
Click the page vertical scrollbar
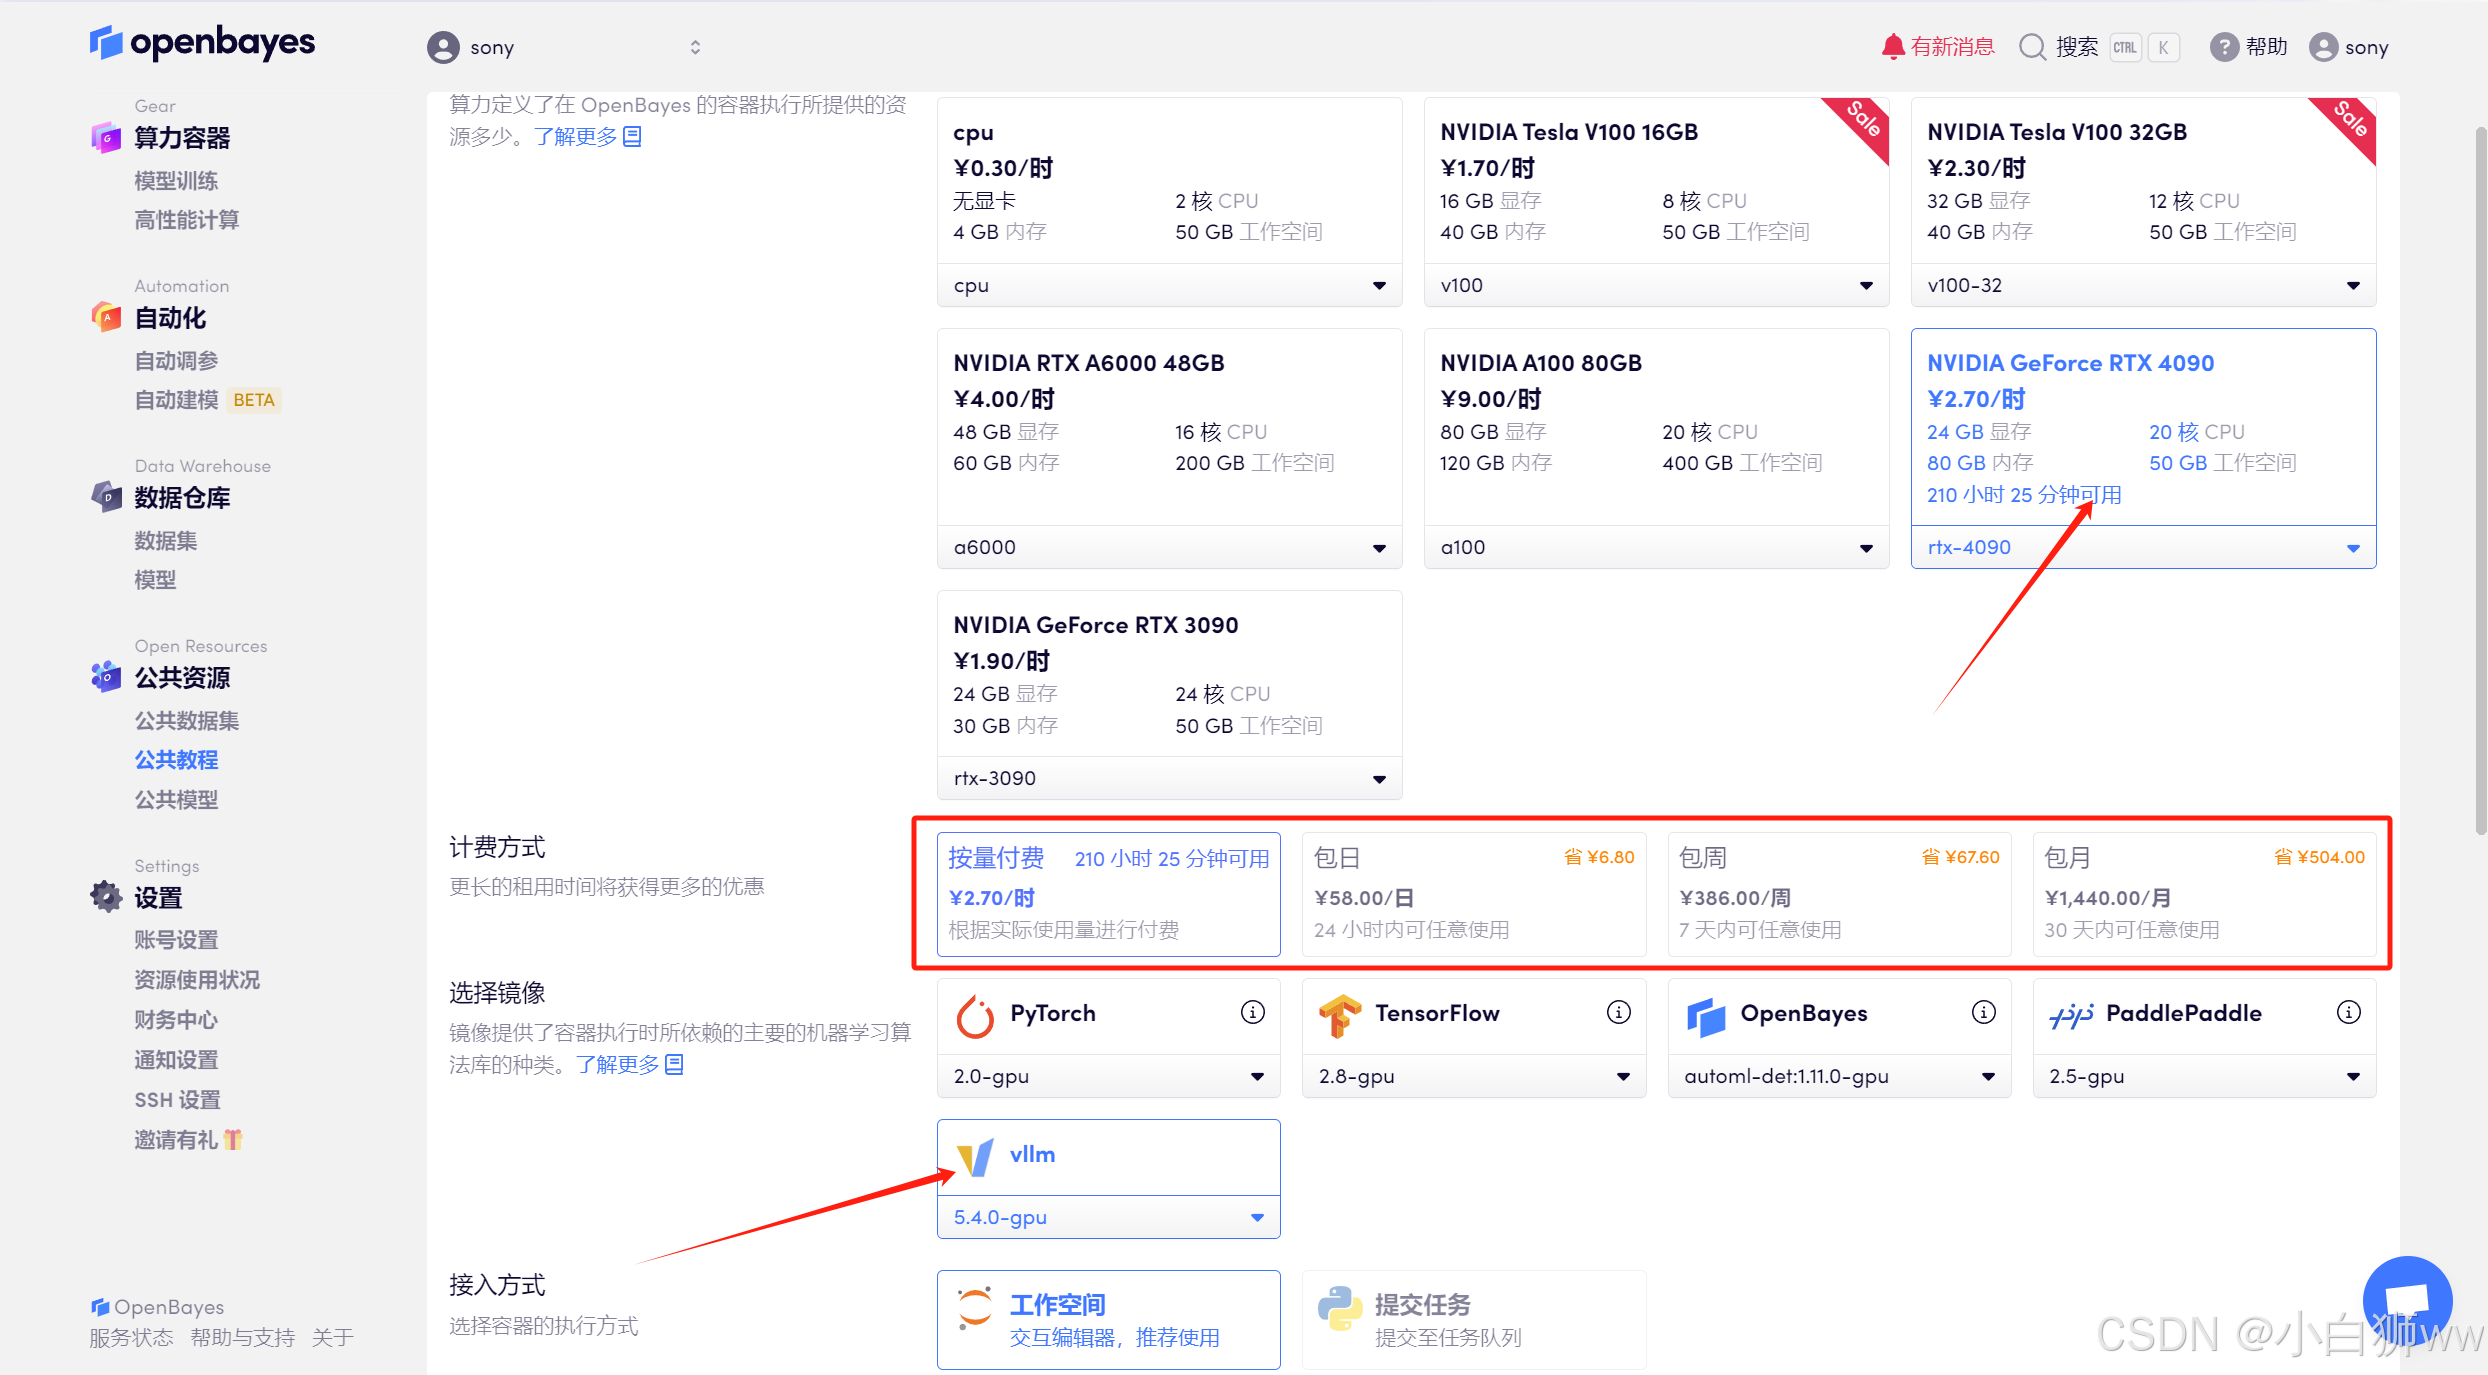2480,480
